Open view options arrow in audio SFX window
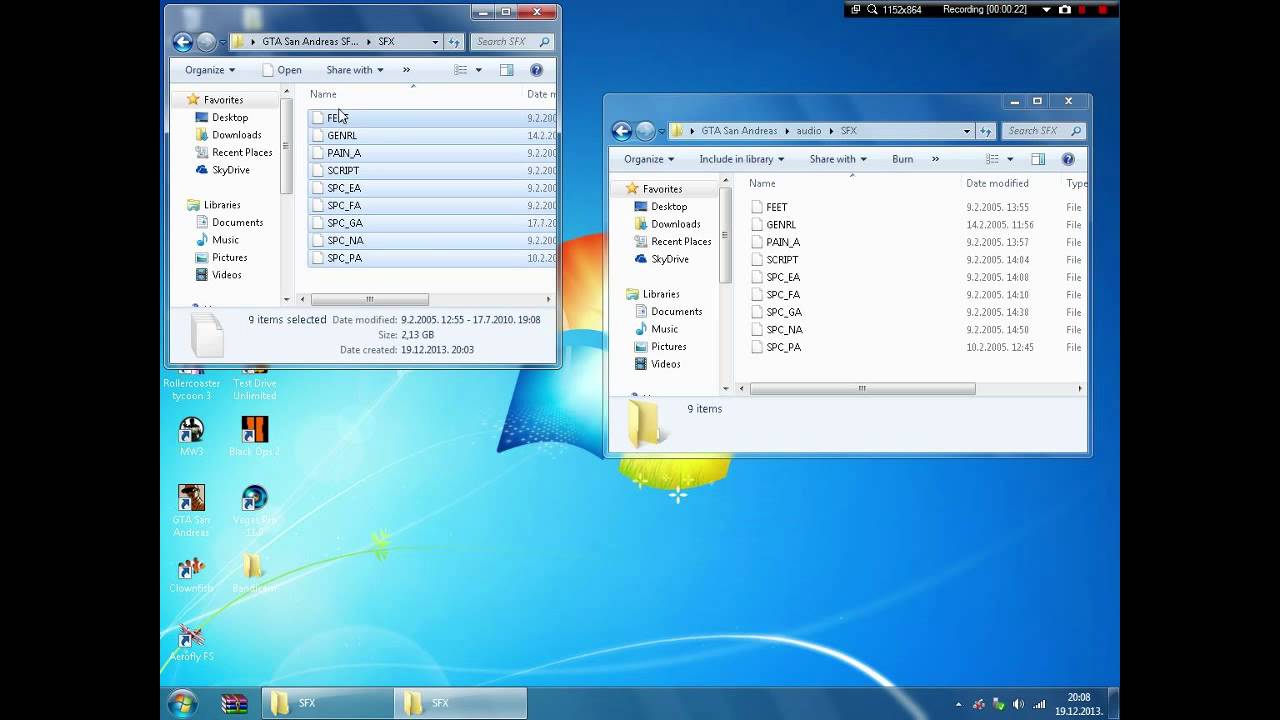 (x=1010, y=159)
